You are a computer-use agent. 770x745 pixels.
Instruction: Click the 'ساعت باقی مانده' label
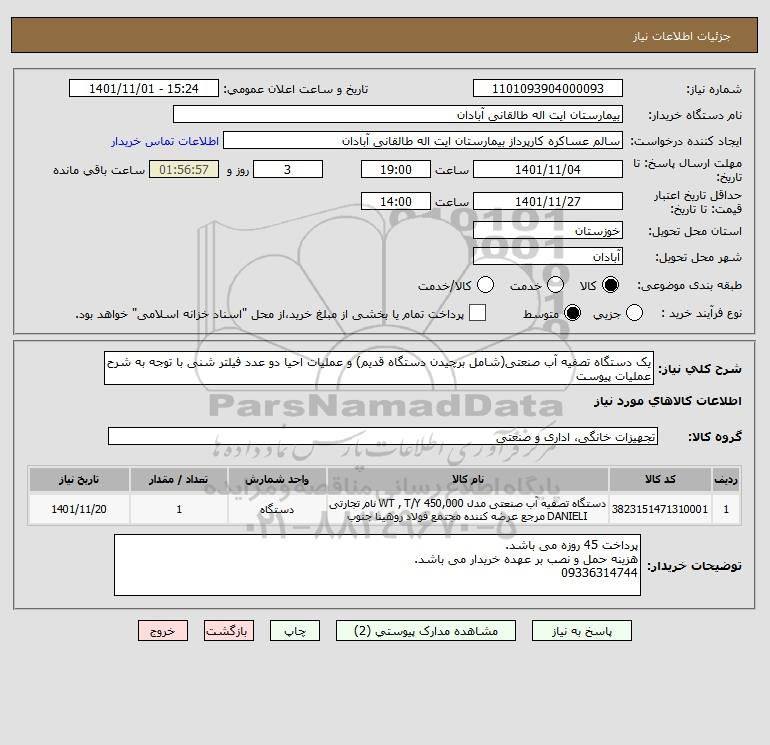(x=99, y=170)
